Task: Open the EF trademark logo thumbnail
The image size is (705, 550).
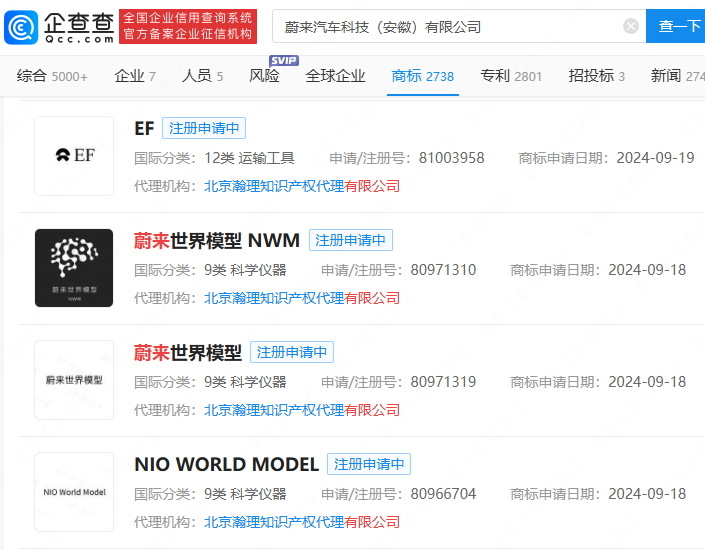Action: coord(74,156)
